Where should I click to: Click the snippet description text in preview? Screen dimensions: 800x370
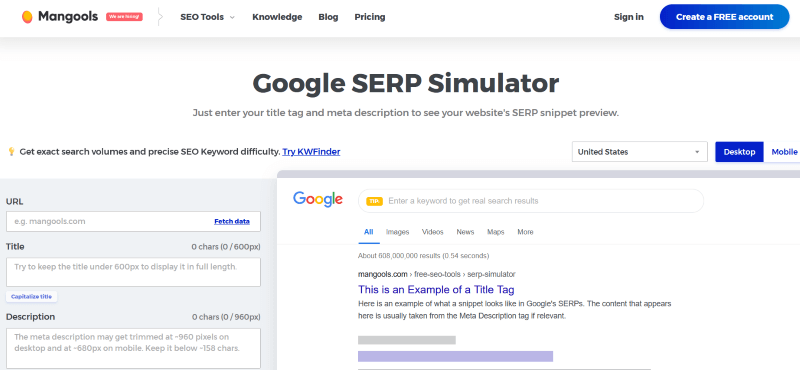click(x=514, y=310)
